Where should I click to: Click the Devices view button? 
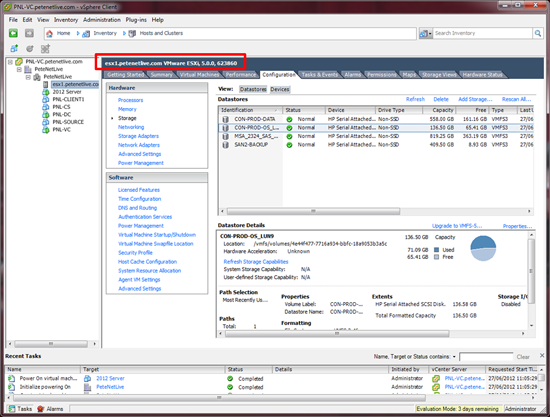pos(280,89)
